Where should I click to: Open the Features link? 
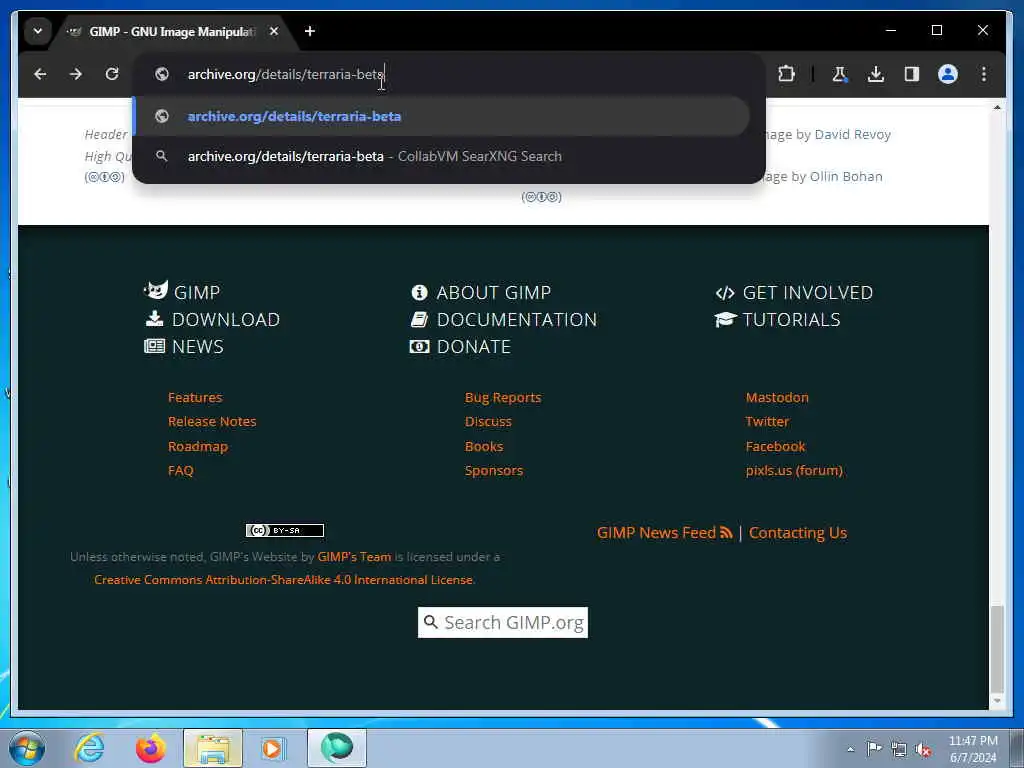195,397
